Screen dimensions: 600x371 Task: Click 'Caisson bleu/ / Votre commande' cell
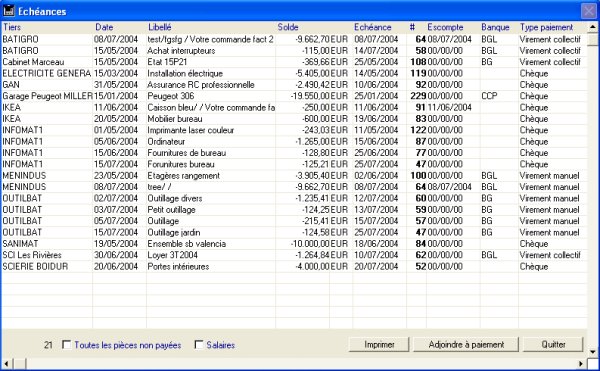coord(211,107)
